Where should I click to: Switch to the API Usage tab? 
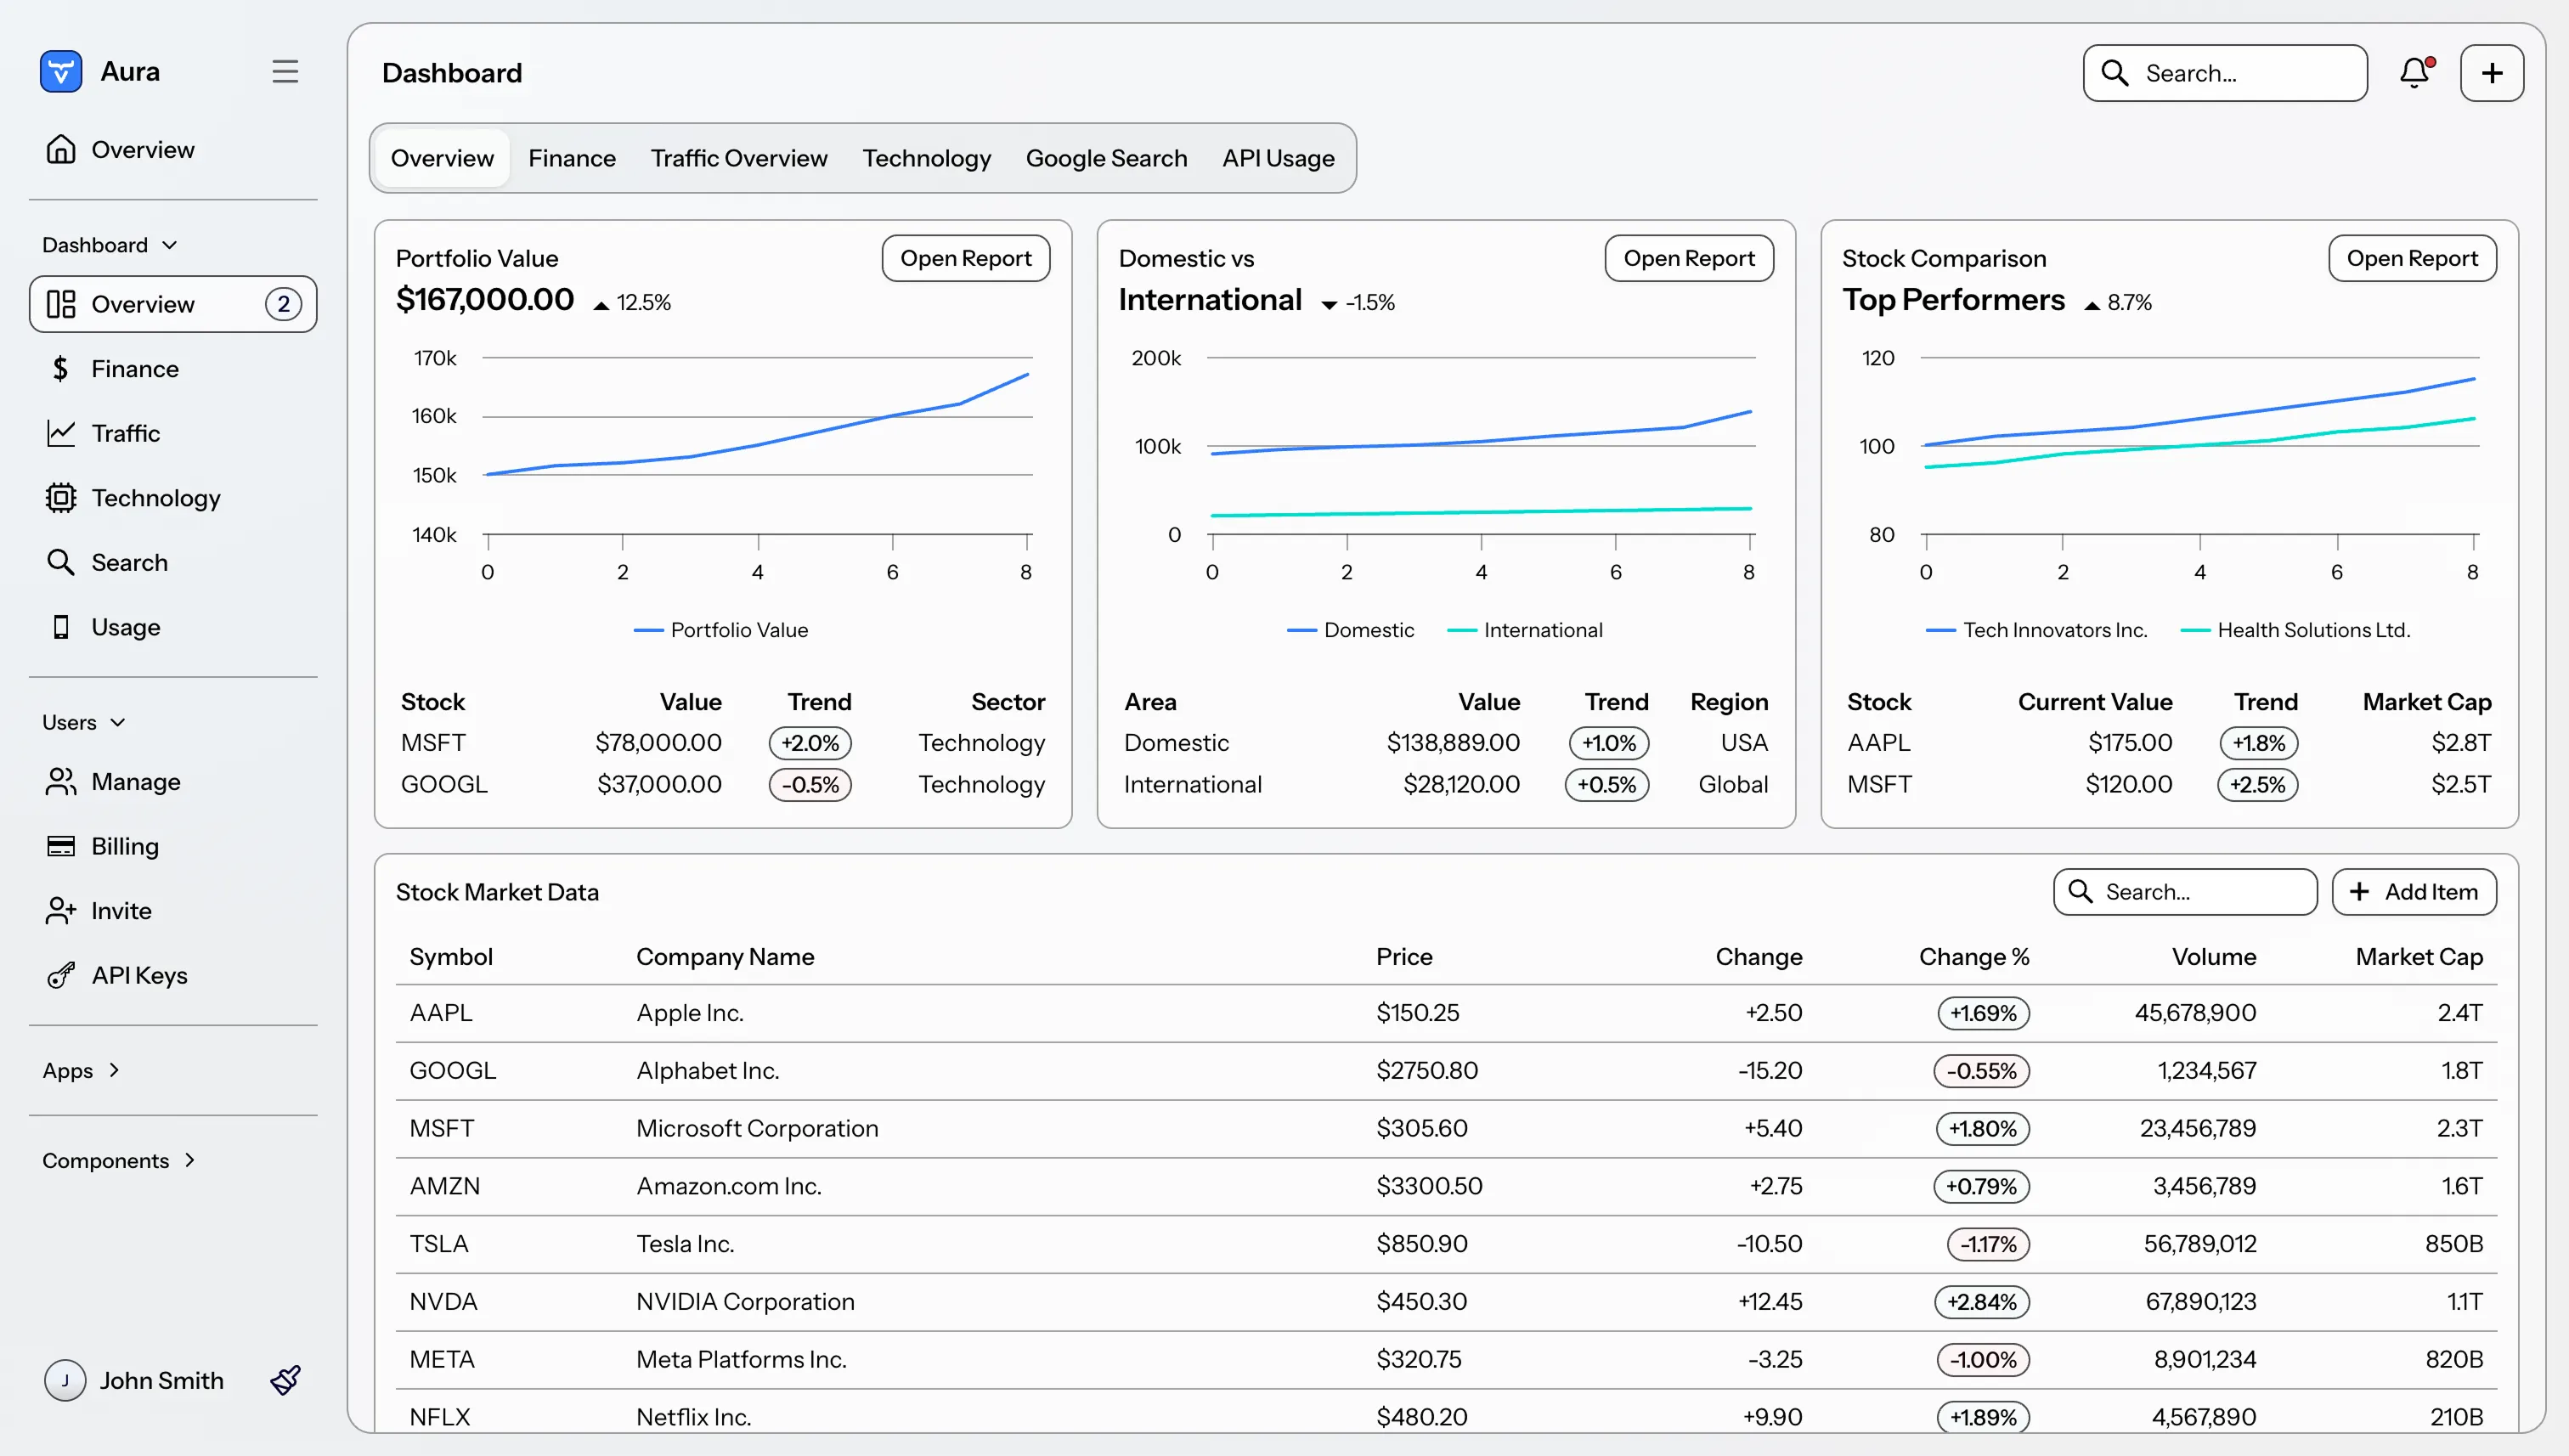point(1278,158)
